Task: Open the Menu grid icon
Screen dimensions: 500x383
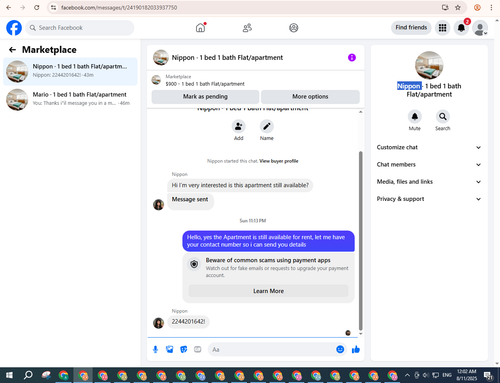Action: [x=442, y=28]
